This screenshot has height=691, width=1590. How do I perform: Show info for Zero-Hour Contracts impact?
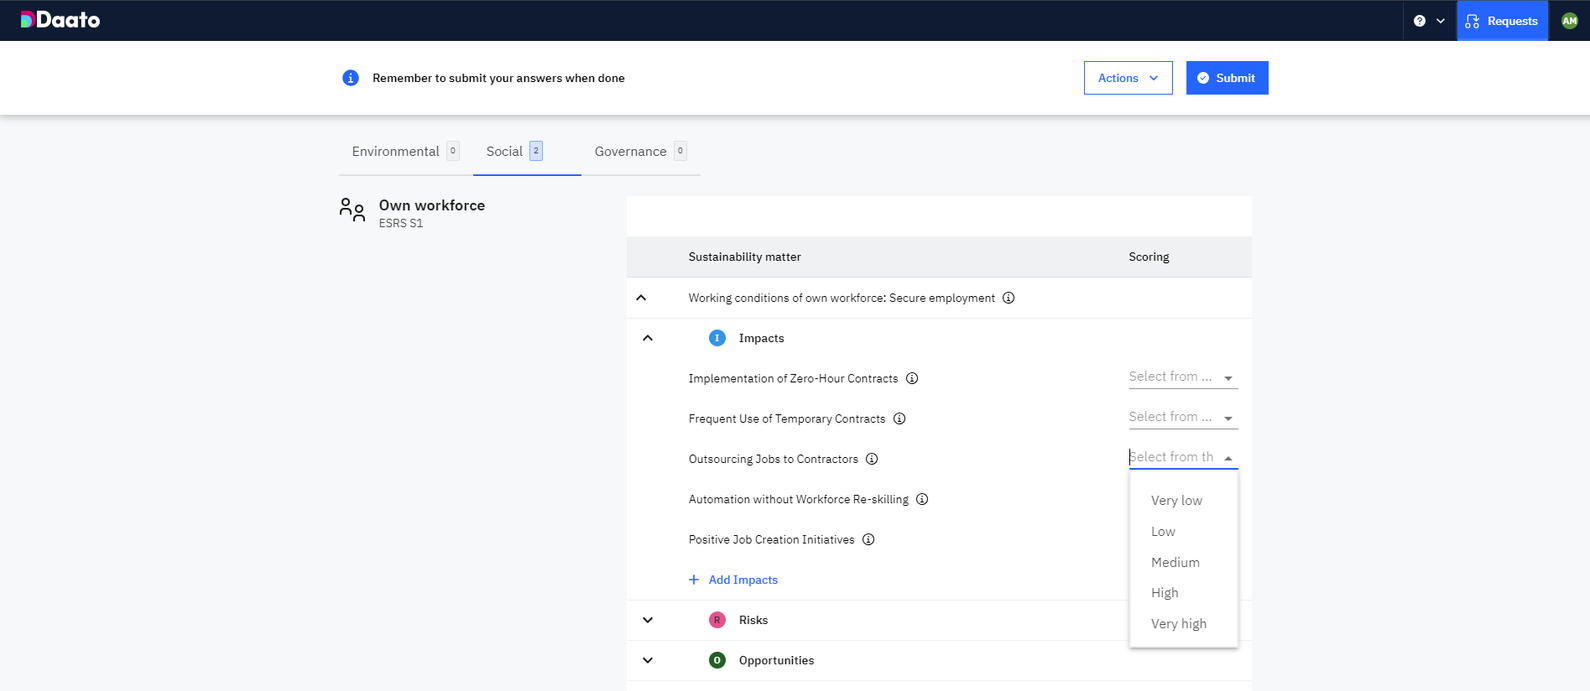click(912, 379)
